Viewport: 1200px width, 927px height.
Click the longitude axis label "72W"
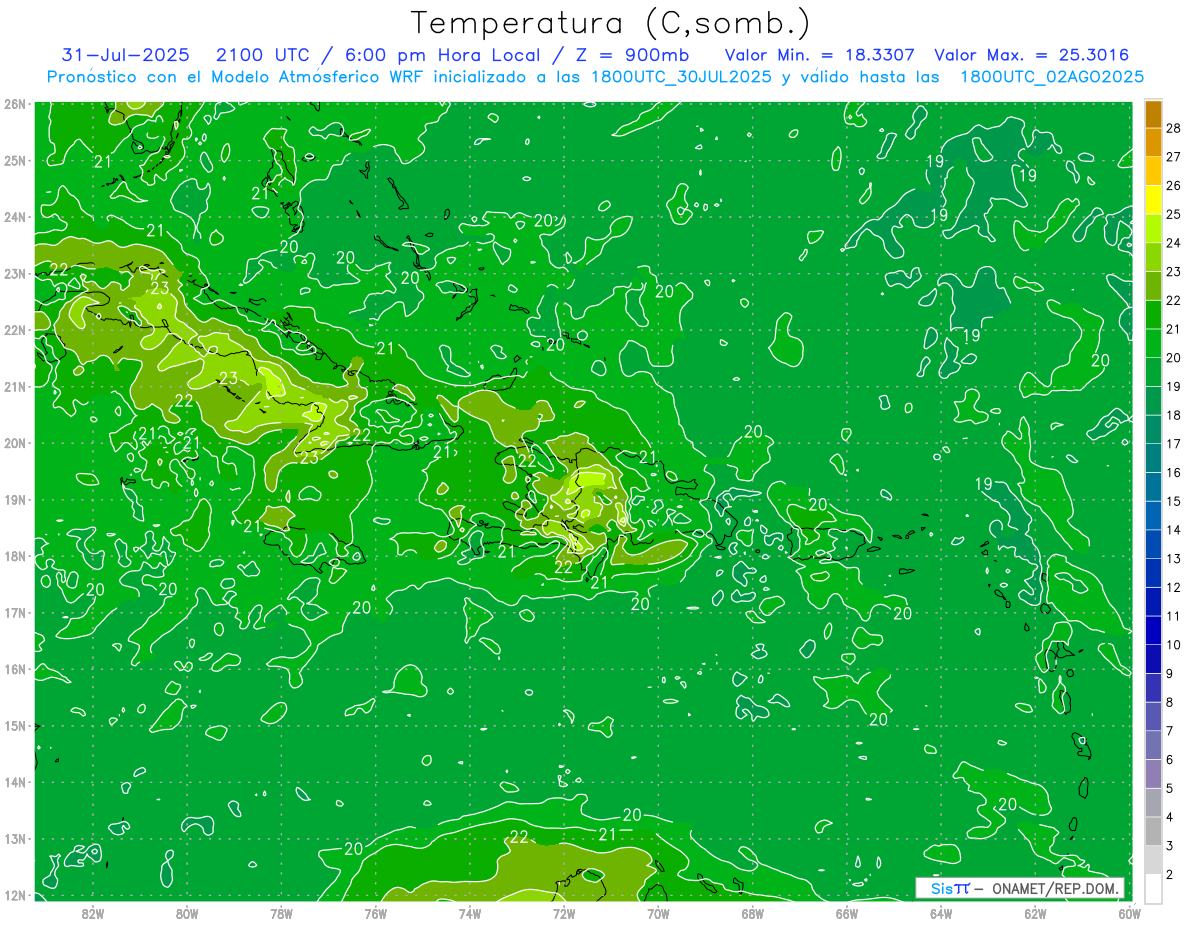[564, 913]
